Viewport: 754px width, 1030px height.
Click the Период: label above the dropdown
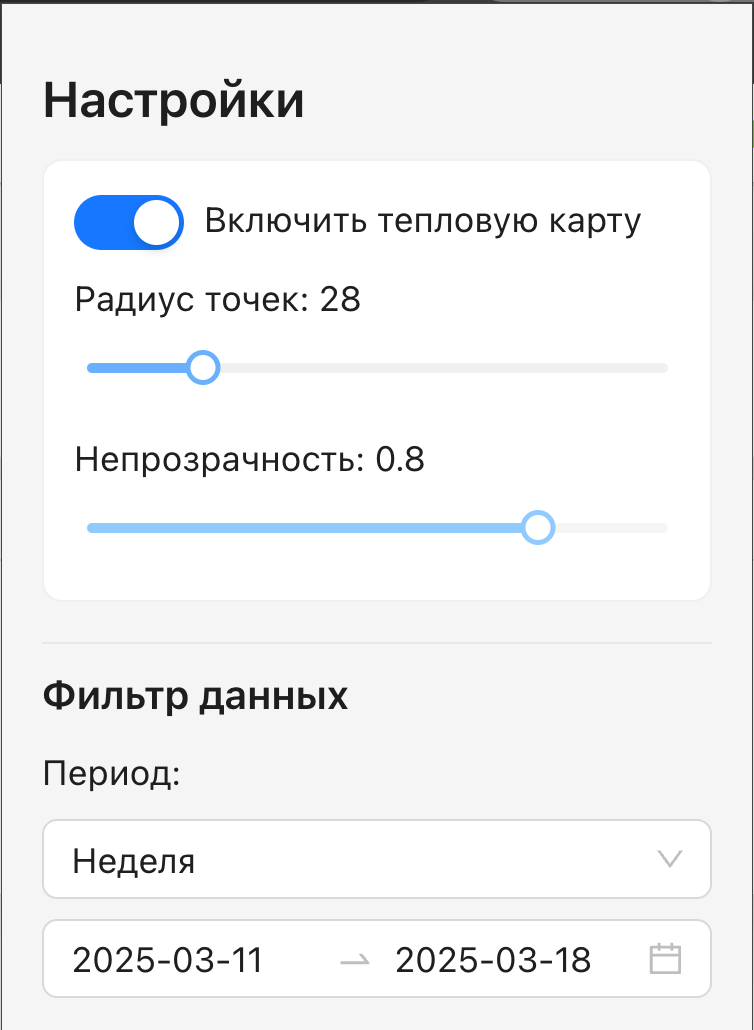point(112,774)
